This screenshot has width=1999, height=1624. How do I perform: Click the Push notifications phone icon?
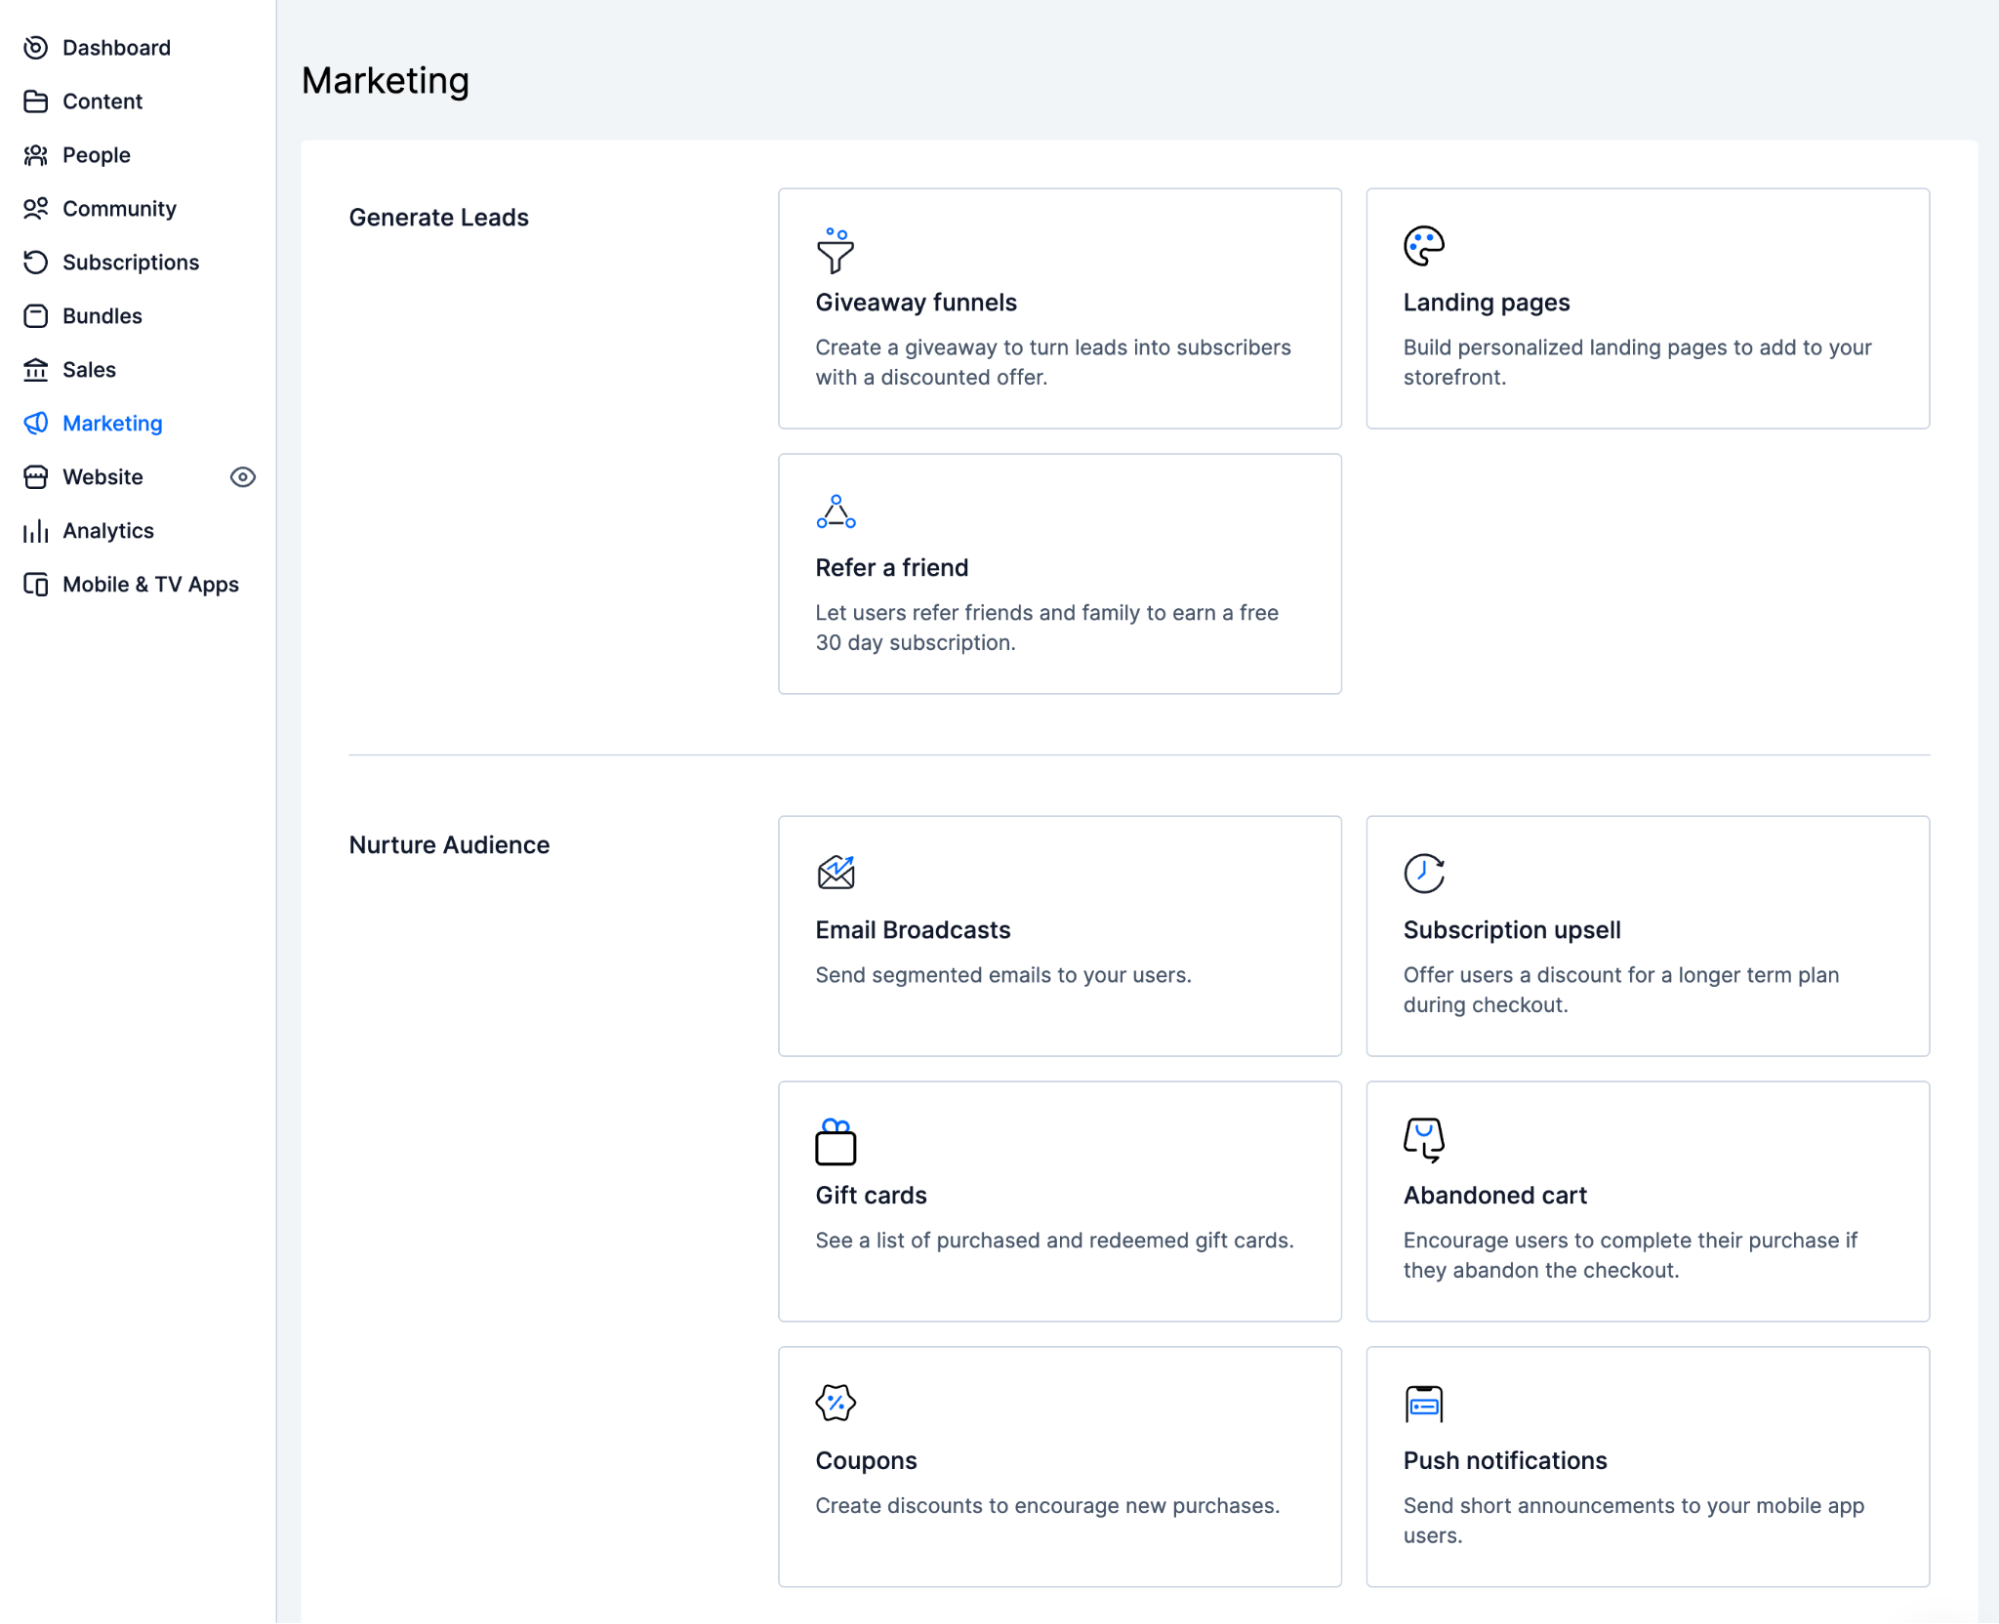click(x=1423, y=1403)
